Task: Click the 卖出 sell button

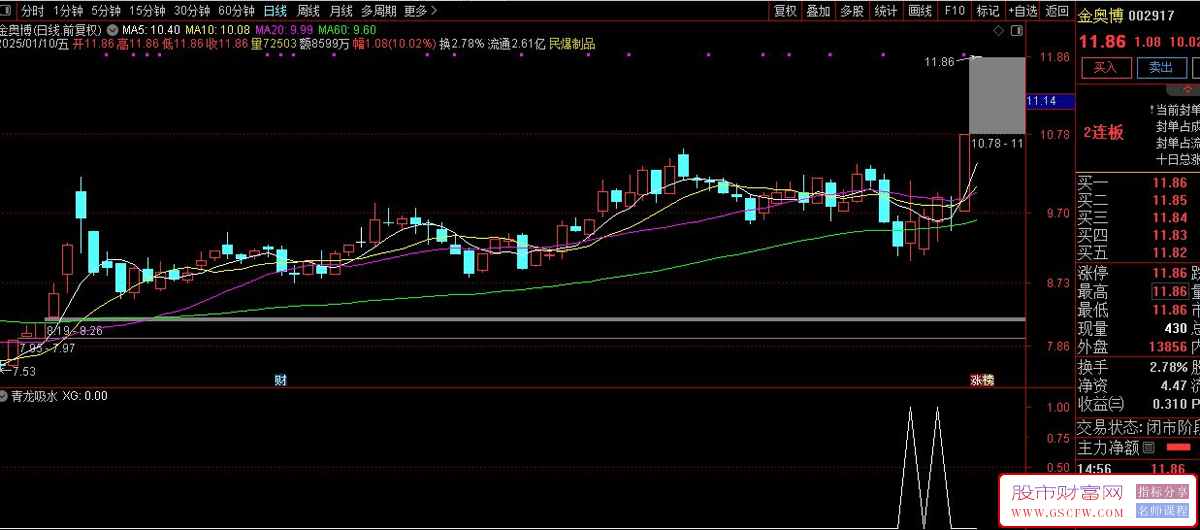Action: pos(1161,68)
